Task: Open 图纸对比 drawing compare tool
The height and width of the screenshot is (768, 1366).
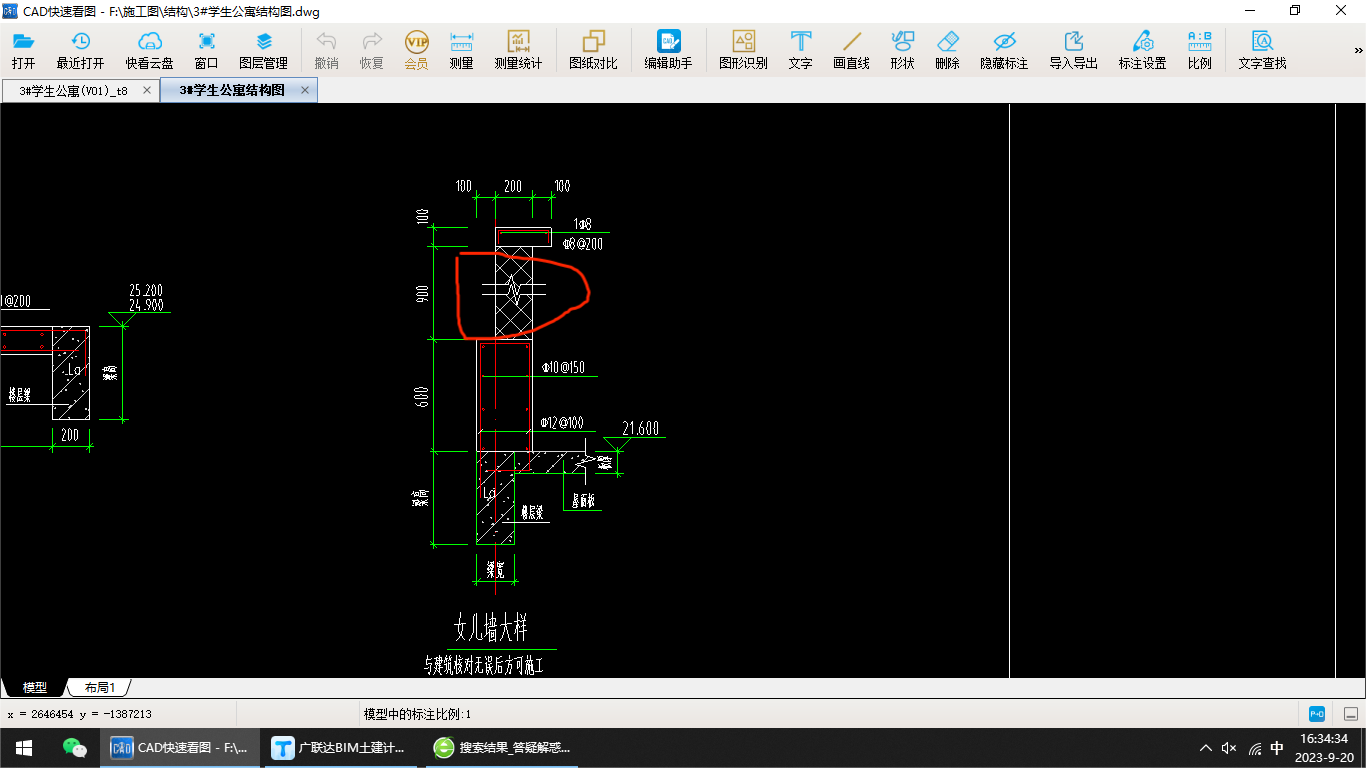Action: click(593, 50)
